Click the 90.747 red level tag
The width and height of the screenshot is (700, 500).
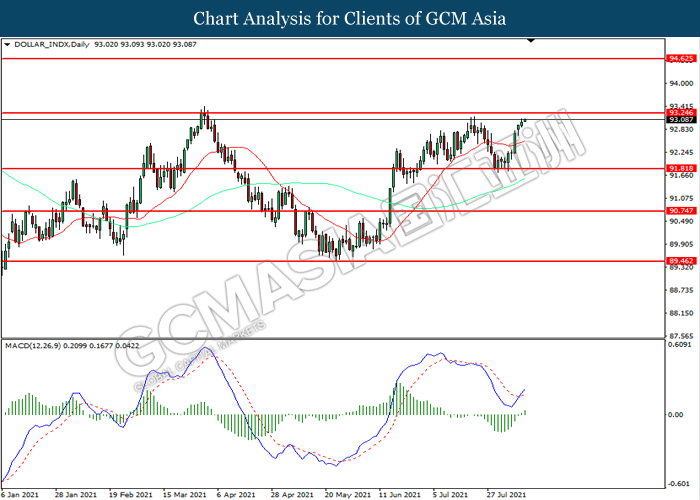(x=680, y=211)
